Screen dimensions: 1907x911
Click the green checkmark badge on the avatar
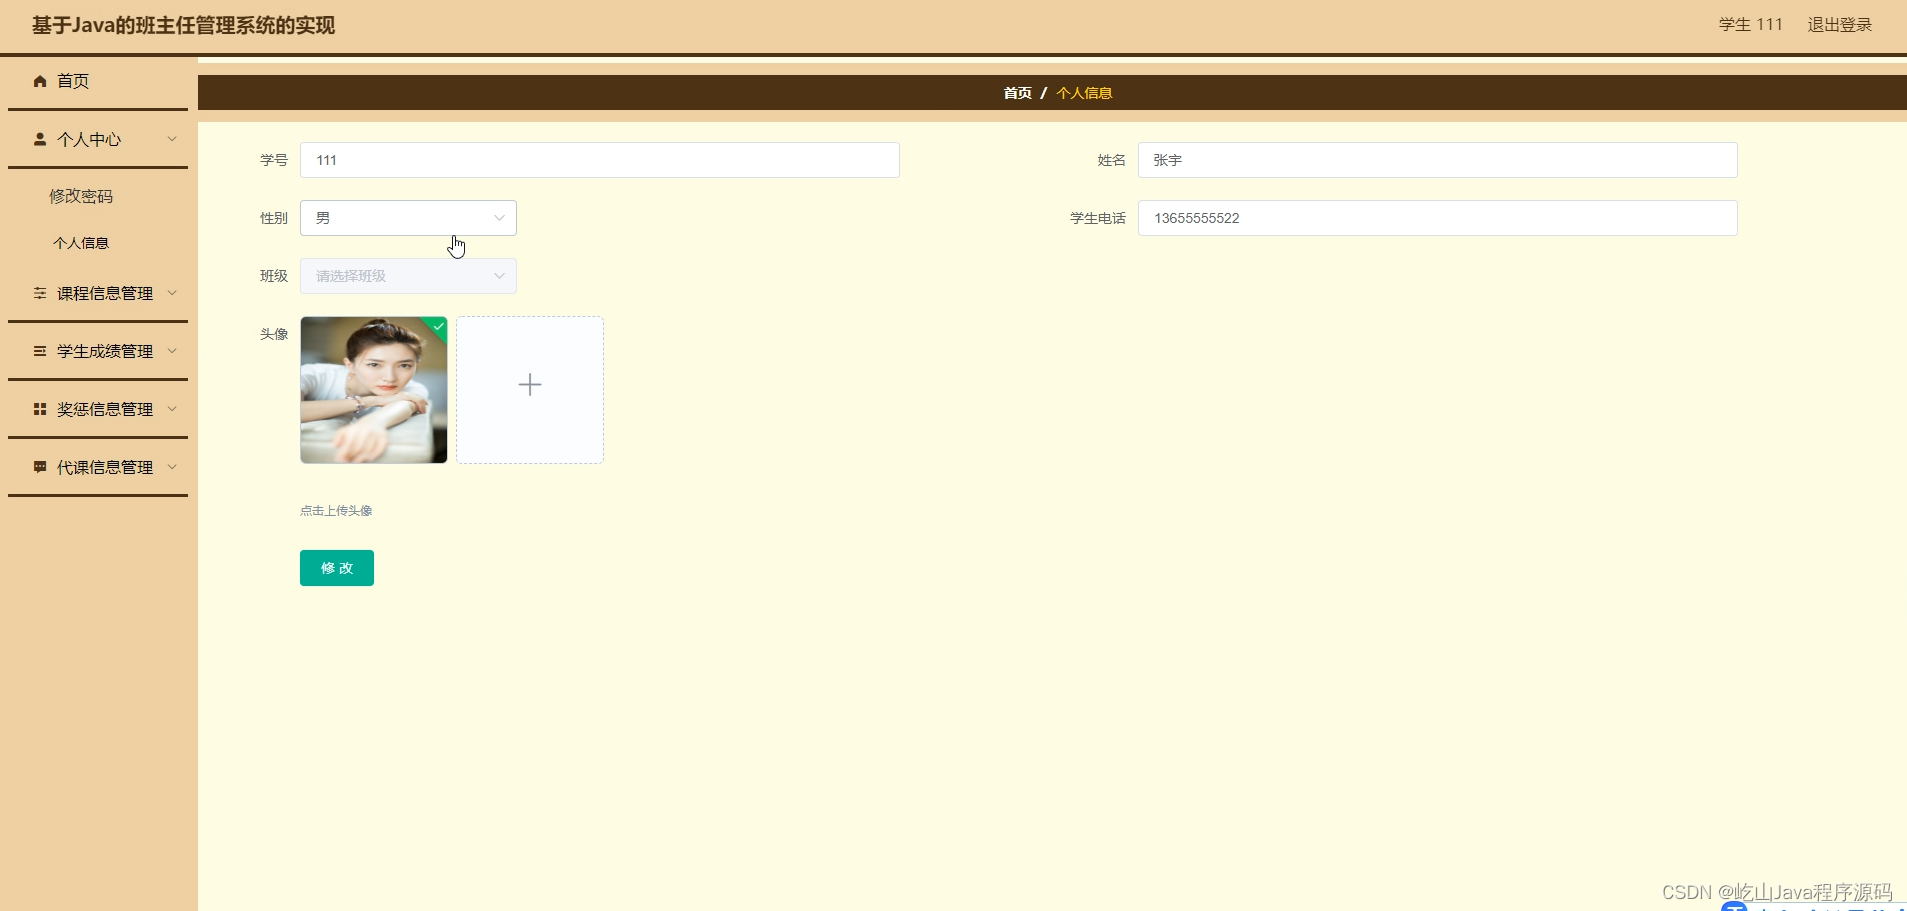[438, 327]
